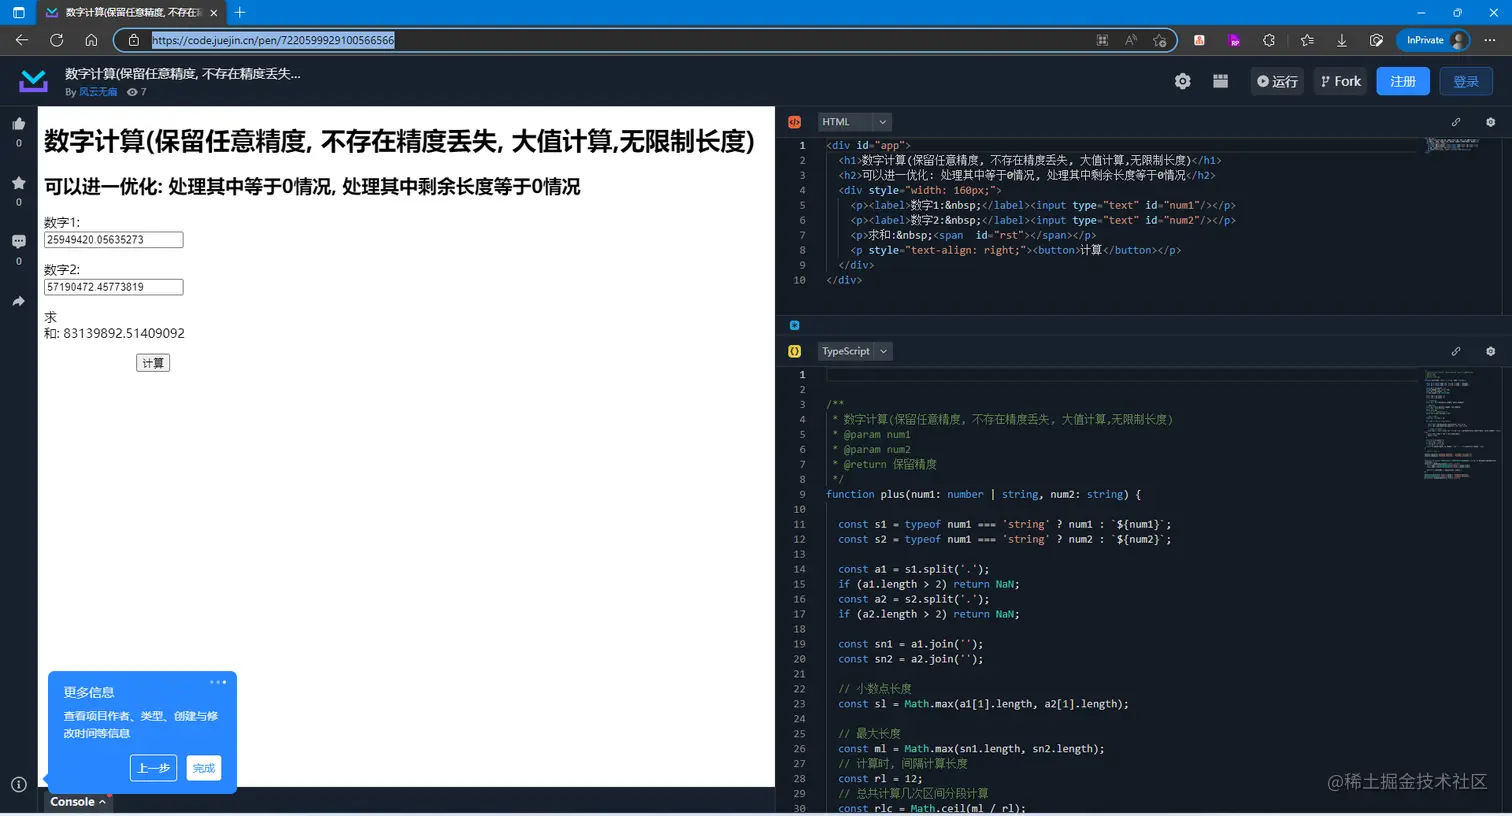The height and width of the screenshot is (816, 1512).
Task: Click the 注册 register button
Action: tap(1403, 81)
